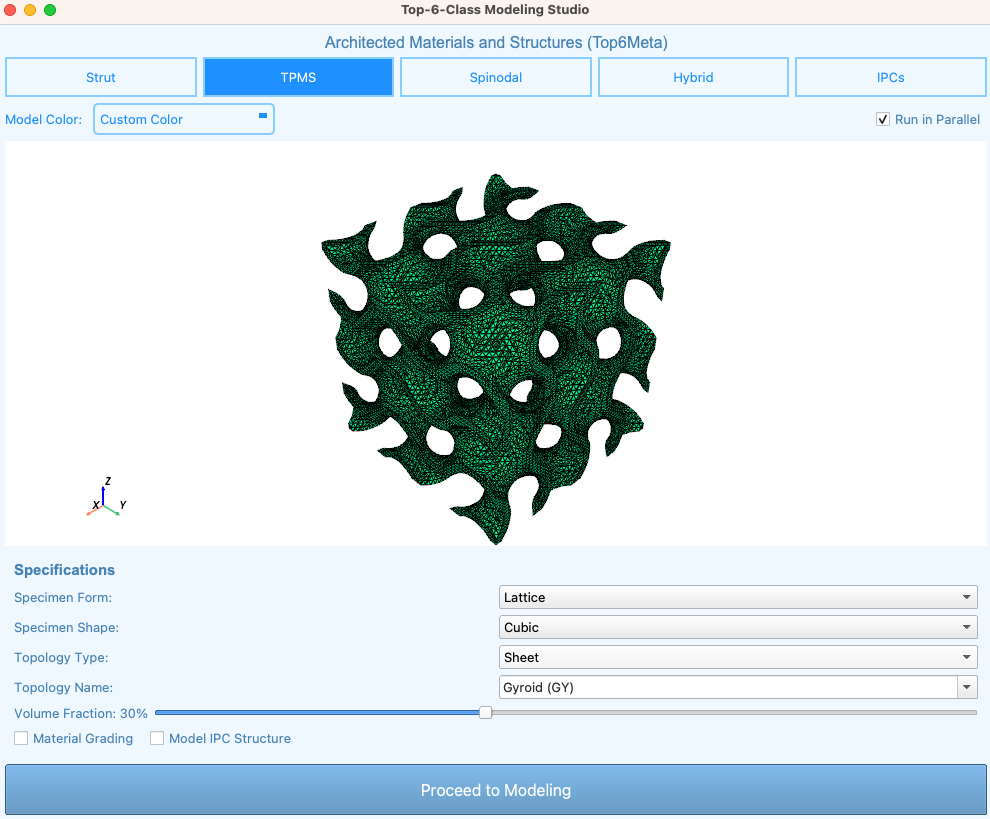This screenshot has width=990, height=819.
Task: Toggle the Run in Parallel checkbox
Action: [x=883, y=119]
